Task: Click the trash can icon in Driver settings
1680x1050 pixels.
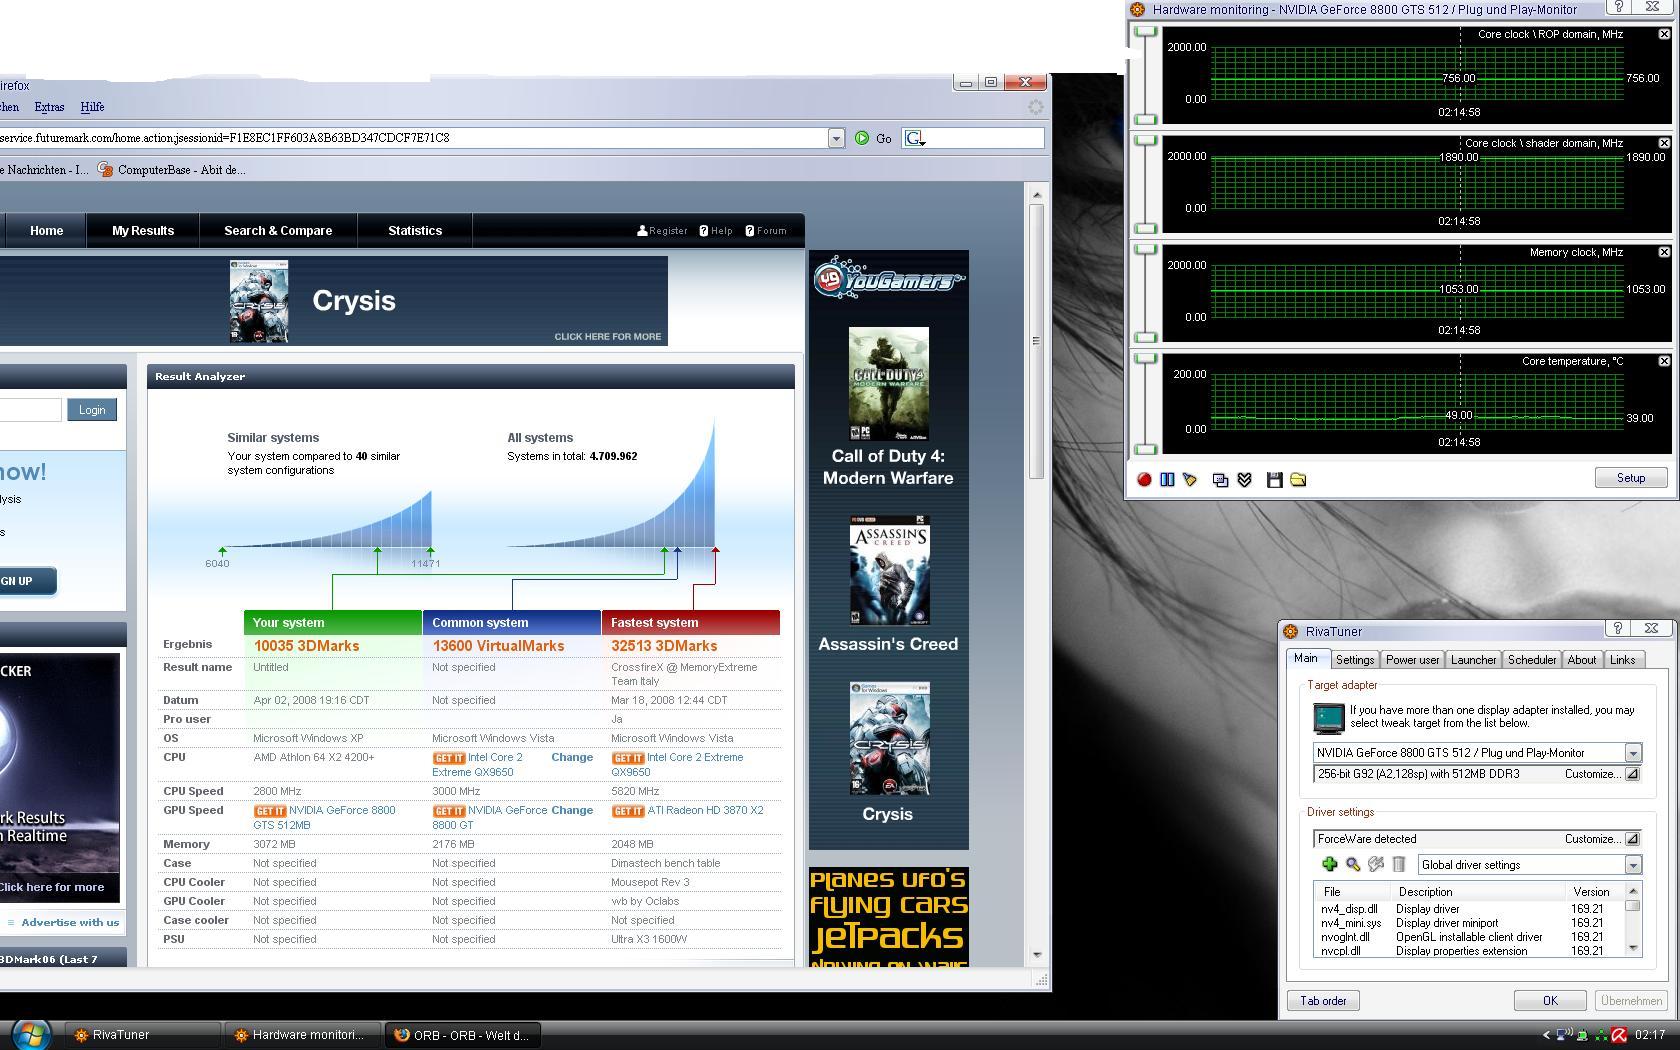Action: (1399, 864)
